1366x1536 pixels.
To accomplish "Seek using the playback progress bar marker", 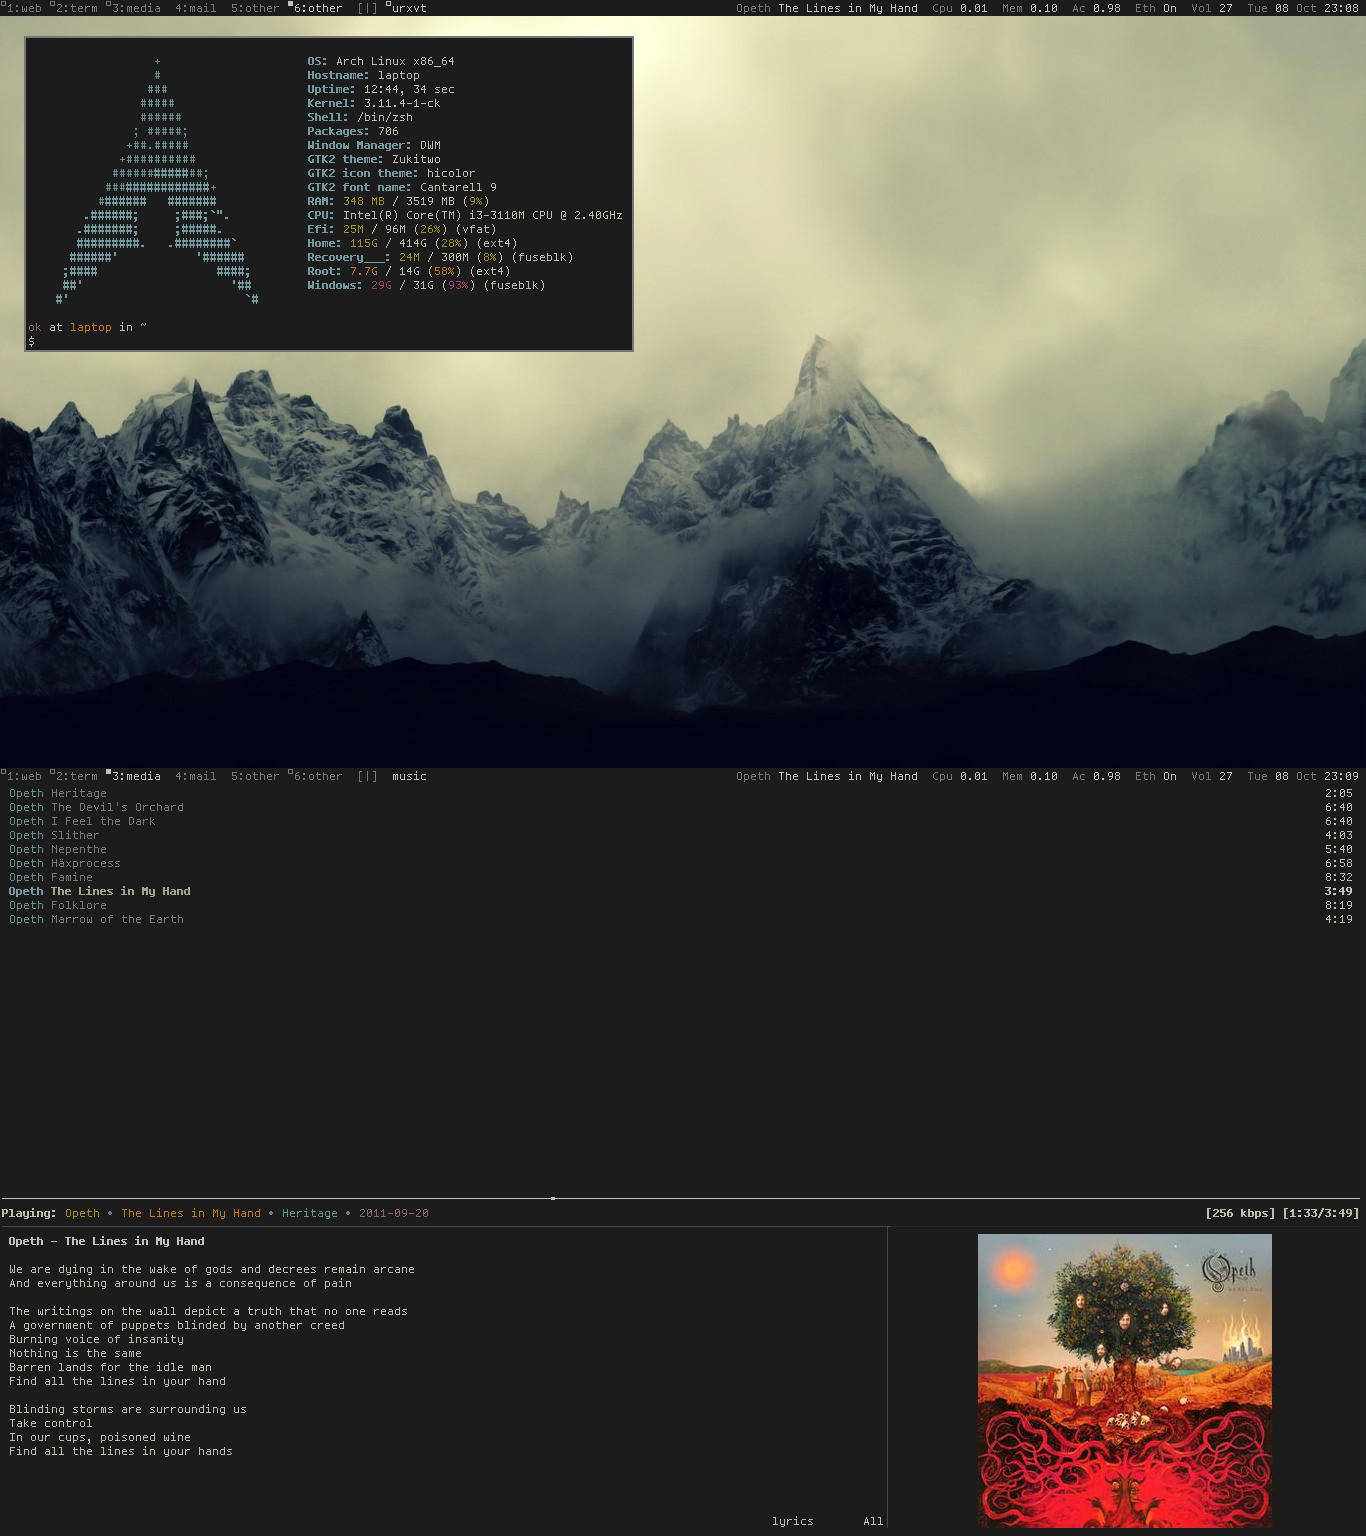I will click(553, 1198).
